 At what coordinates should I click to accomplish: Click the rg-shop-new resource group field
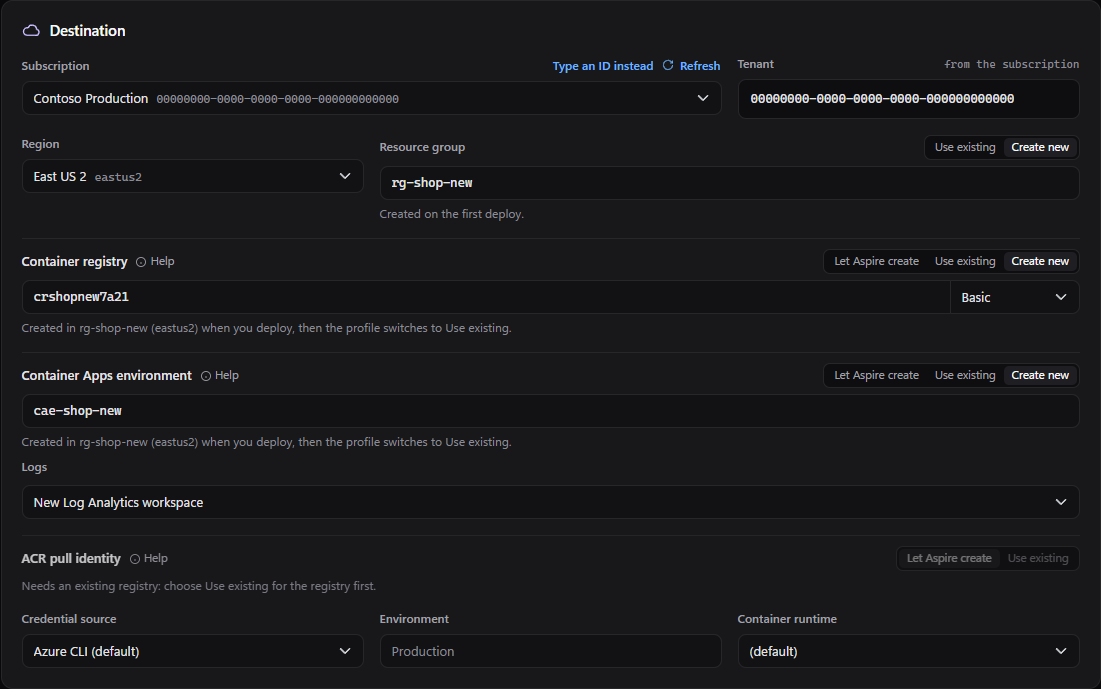tap(729, 183)
